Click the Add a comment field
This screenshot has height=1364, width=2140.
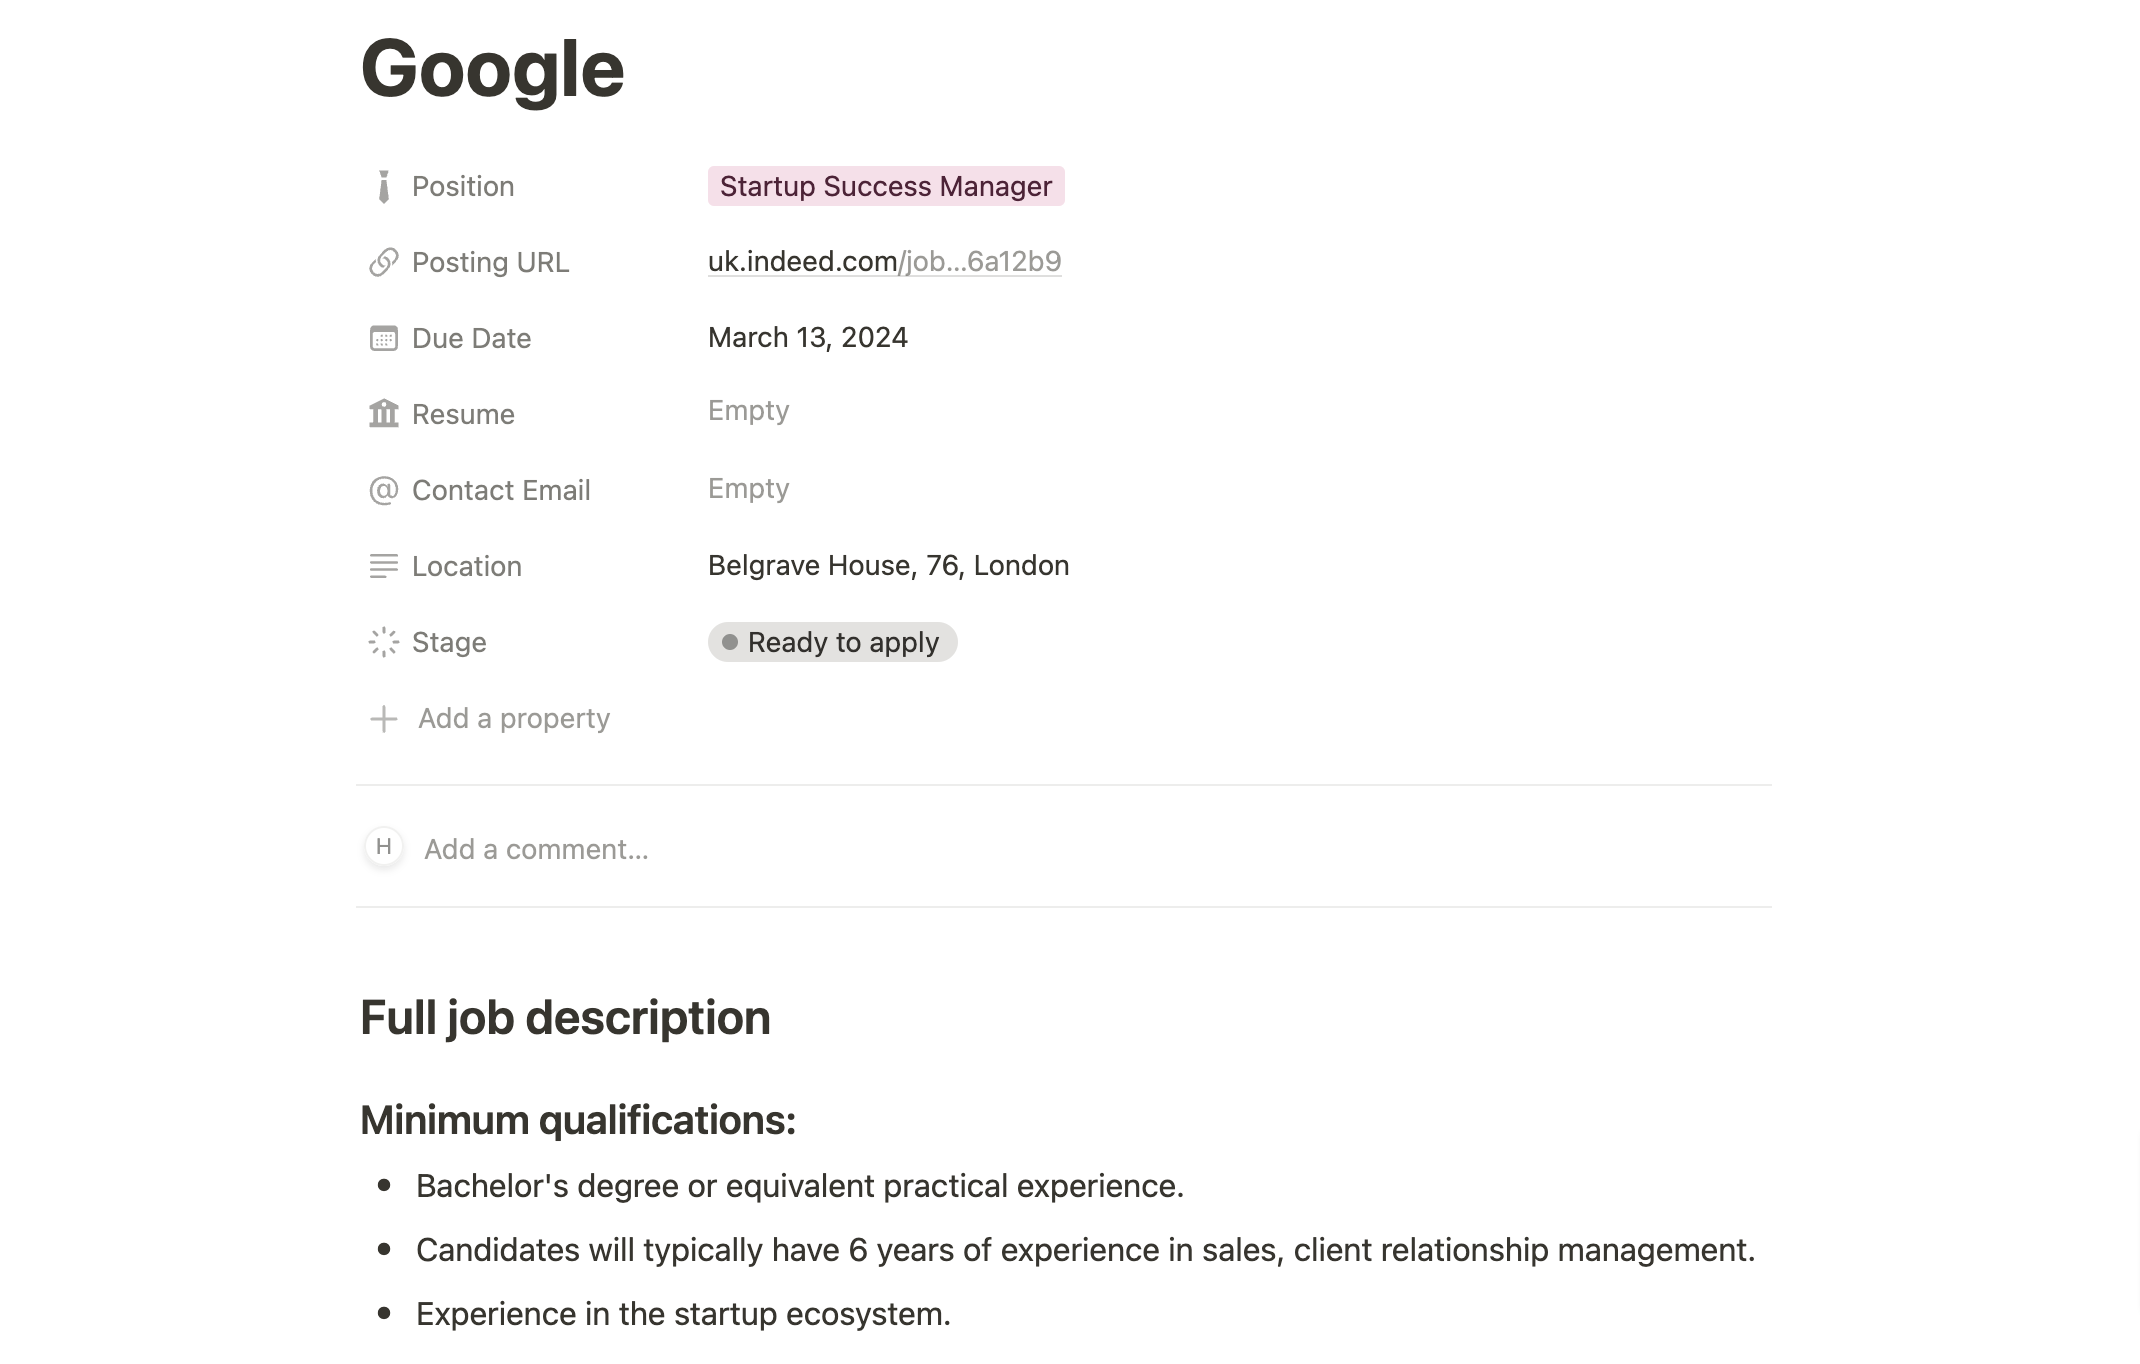click(x=536, y=849)
